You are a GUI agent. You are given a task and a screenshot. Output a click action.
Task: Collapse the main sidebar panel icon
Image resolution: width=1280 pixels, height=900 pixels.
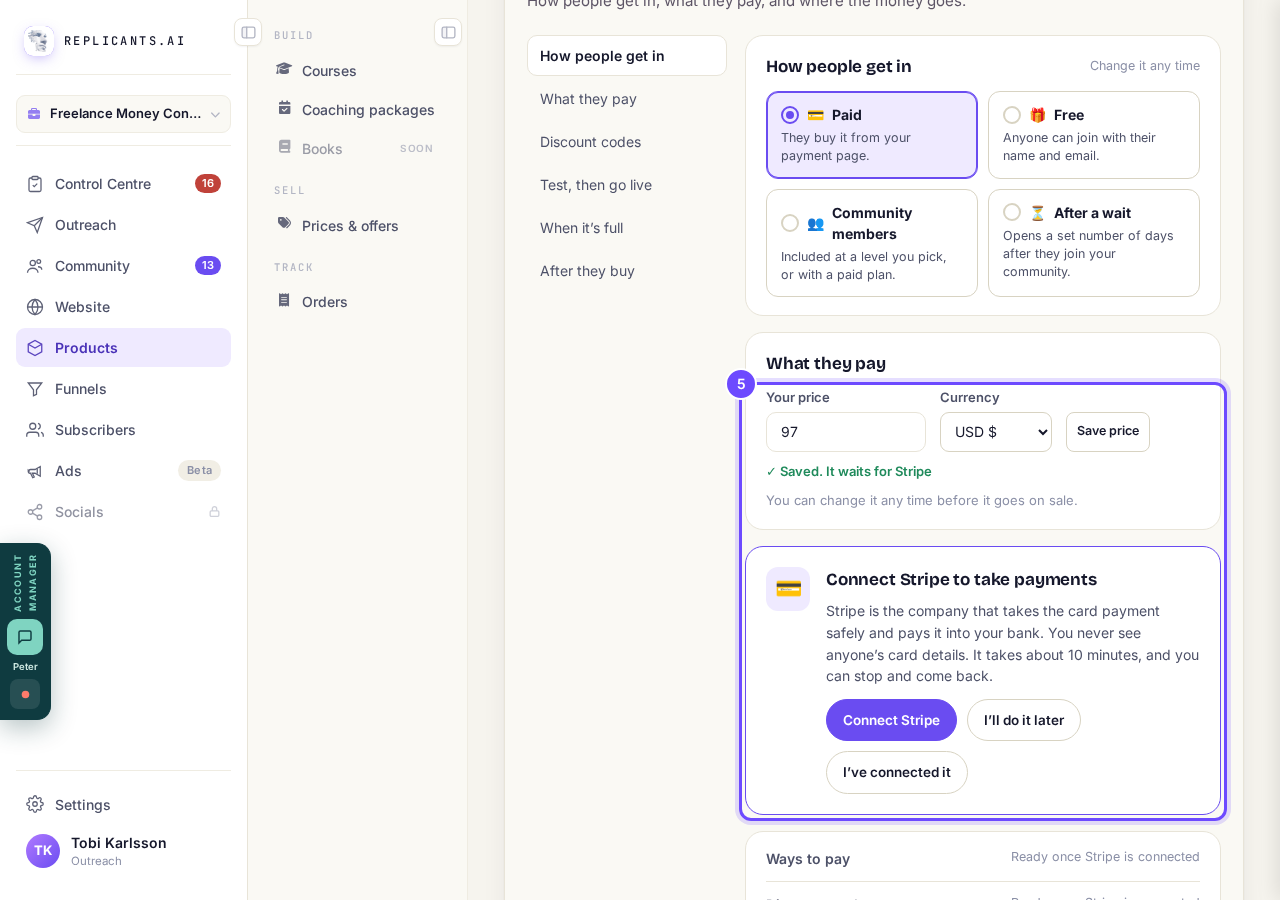248,32
